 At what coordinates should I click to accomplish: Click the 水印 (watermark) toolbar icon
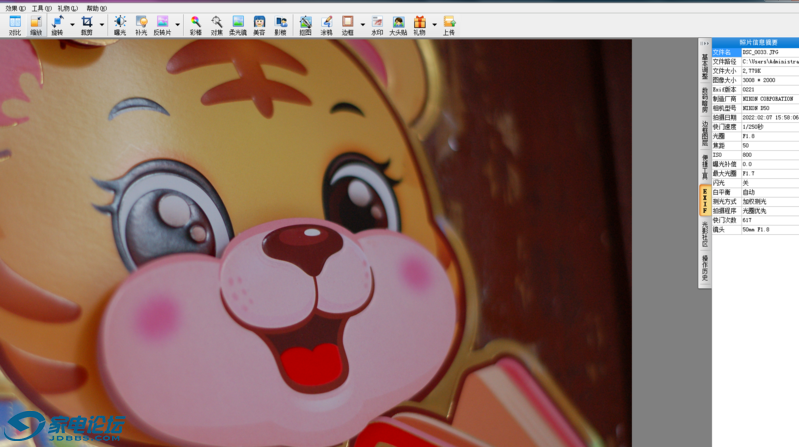(x=377, y=25)
